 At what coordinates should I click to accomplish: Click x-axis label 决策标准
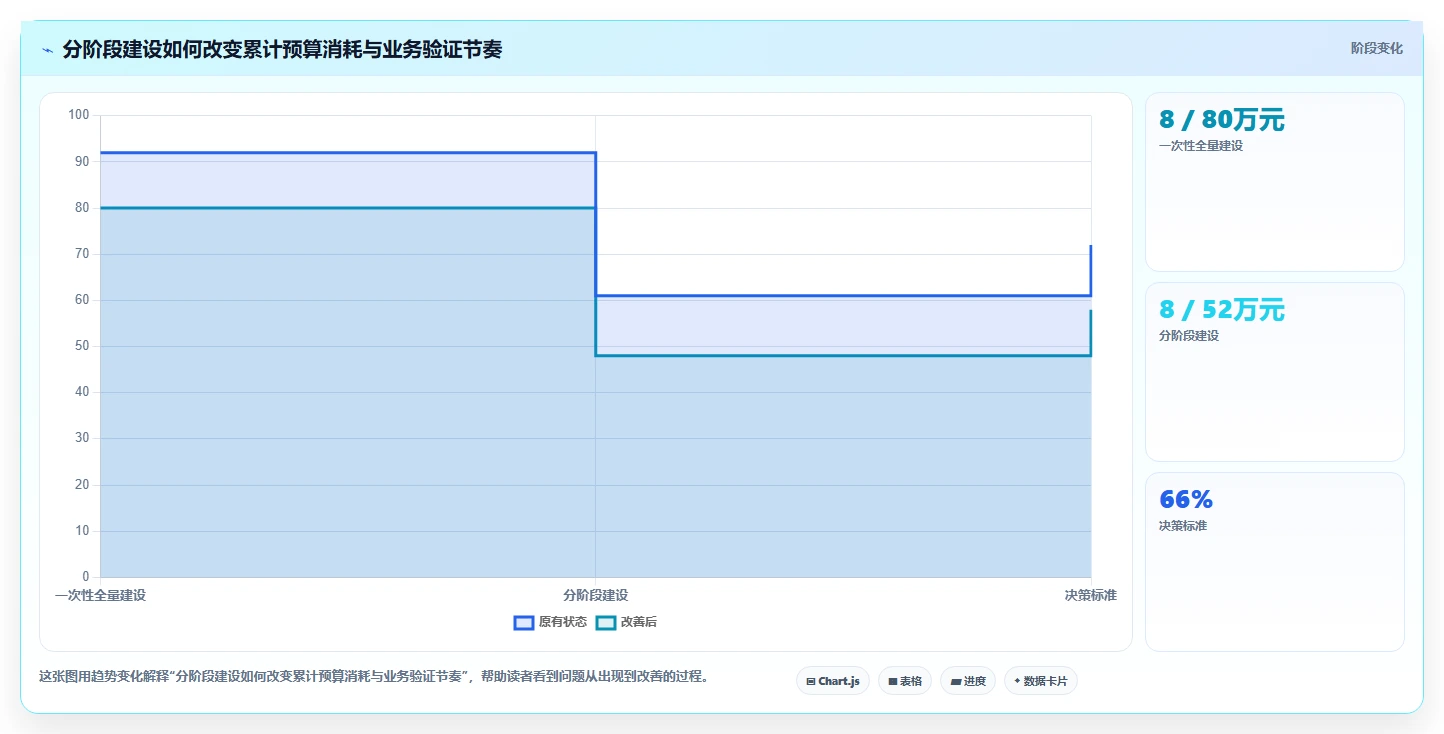(1090, 595)
